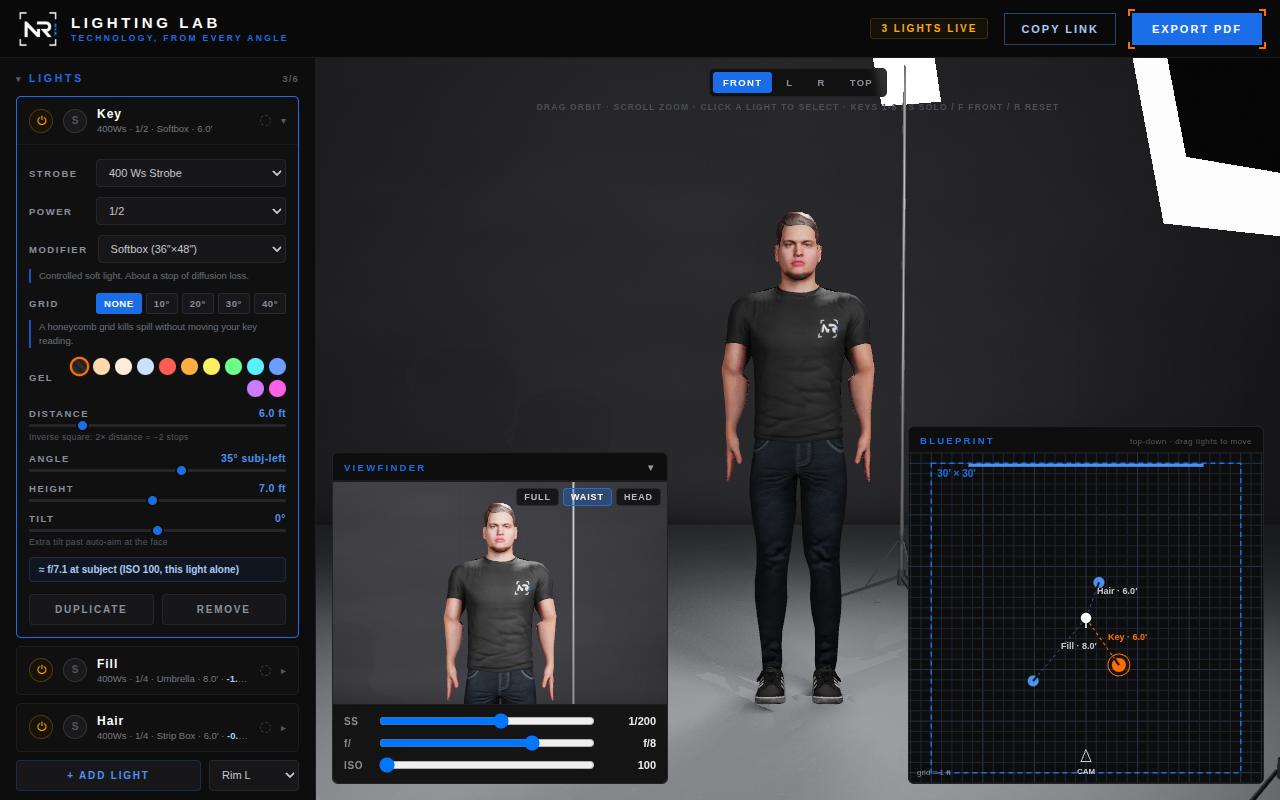
Task: Solo the Fill light
Action: point(75,670)
